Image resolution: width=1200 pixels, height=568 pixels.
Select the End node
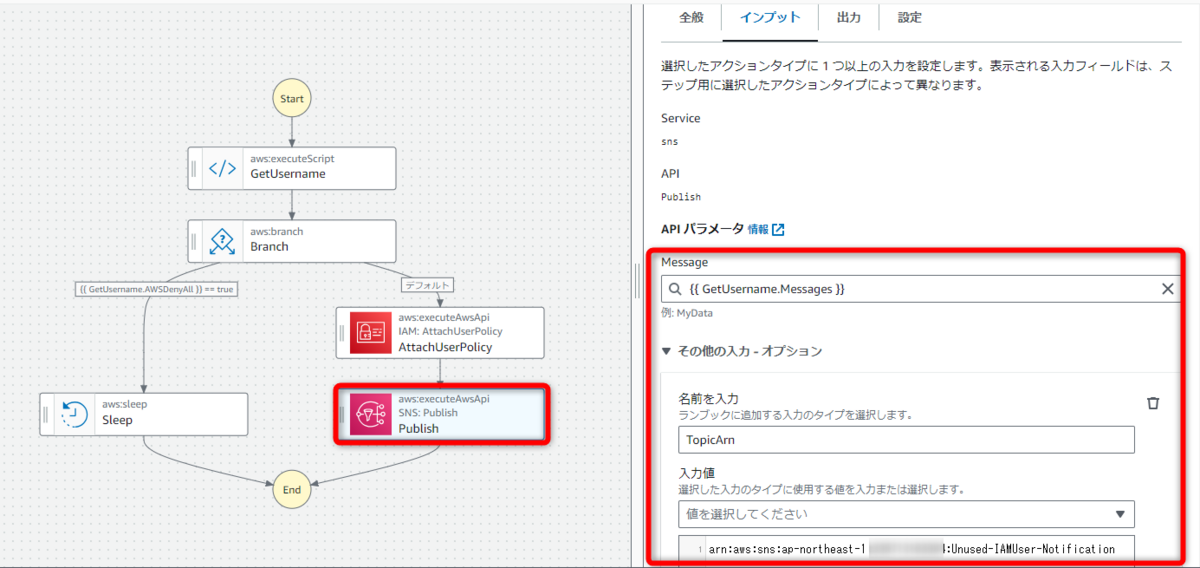292,490
